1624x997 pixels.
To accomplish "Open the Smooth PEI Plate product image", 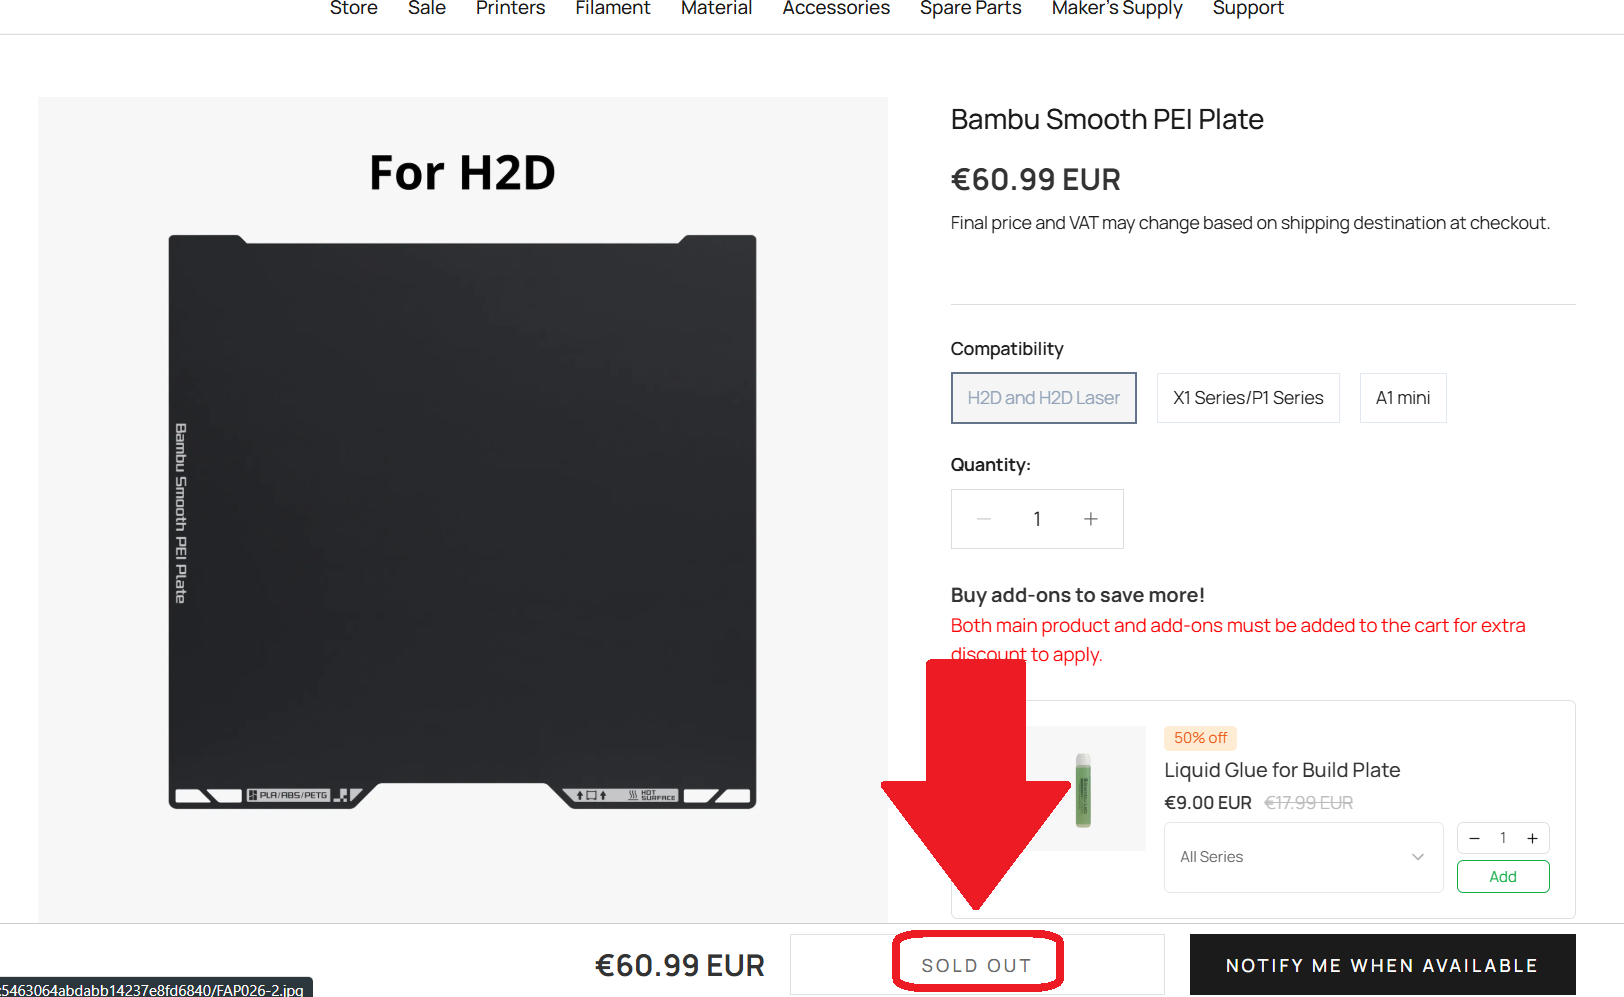I will (462, 510).
